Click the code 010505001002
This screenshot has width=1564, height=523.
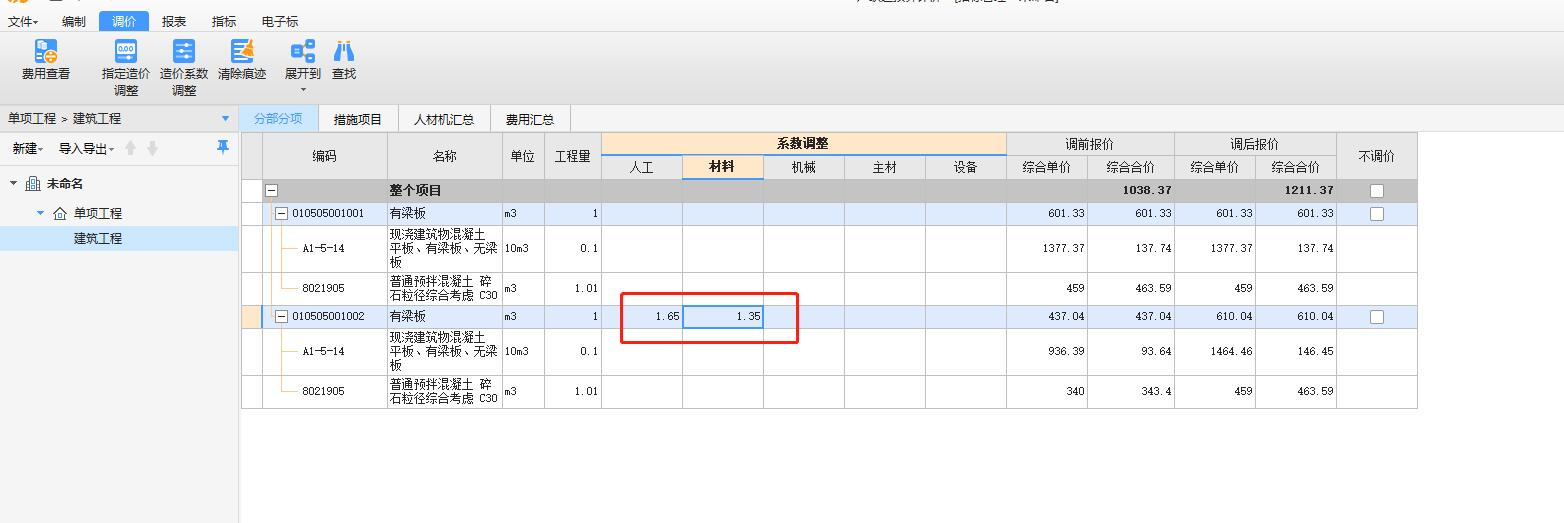pyautogui.click(x=328, y=317)
